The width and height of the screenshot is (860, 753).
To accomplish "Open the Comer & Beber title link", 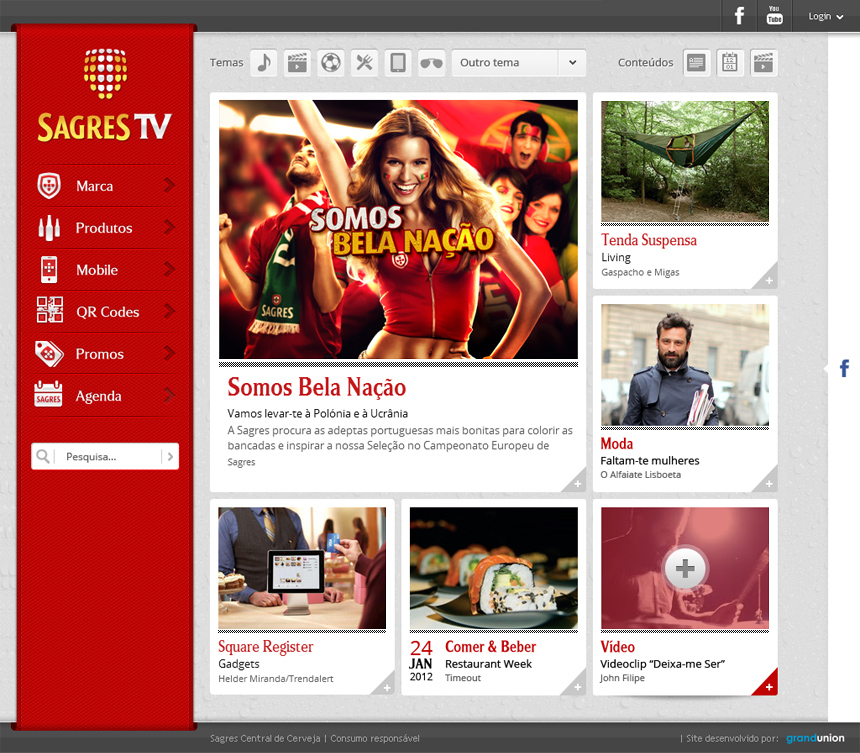I will click(490, 647).
